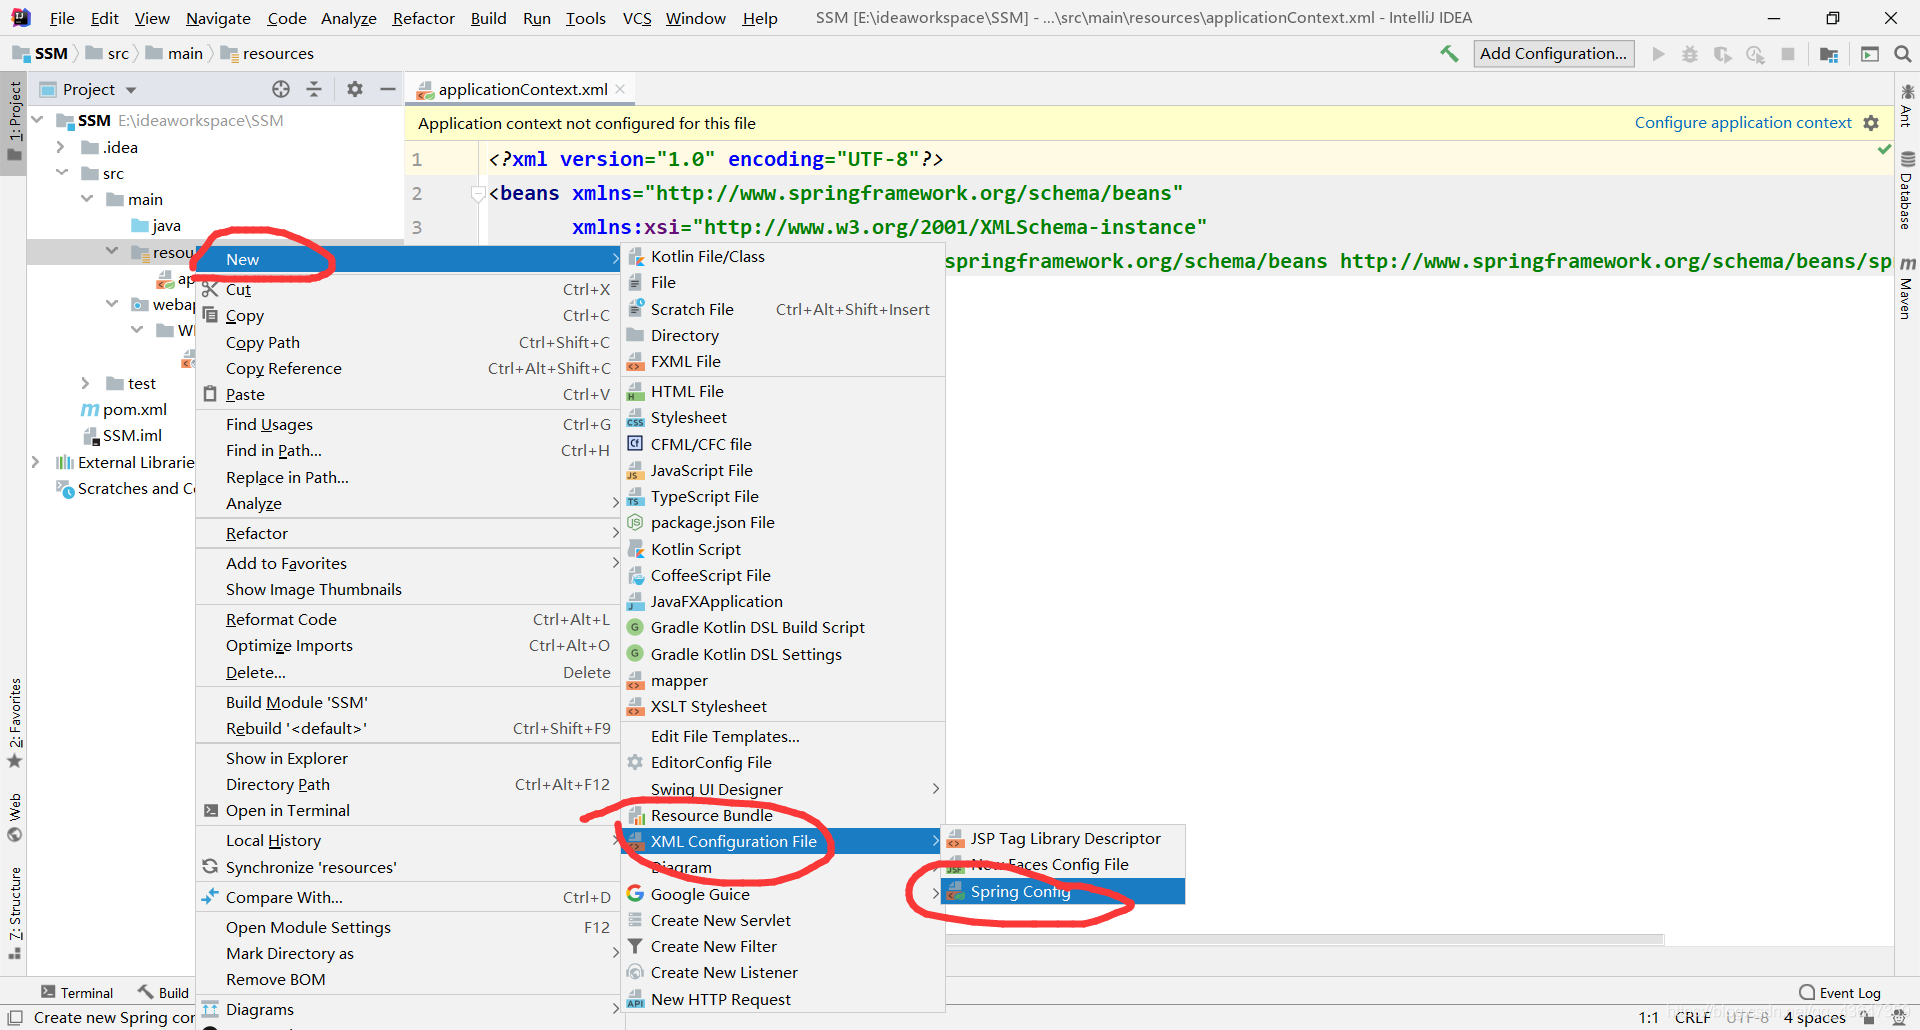Click the Search Everywhere magnifier icon
Viewport: 1920px width, 1030px height.
tap(1903, 54)
